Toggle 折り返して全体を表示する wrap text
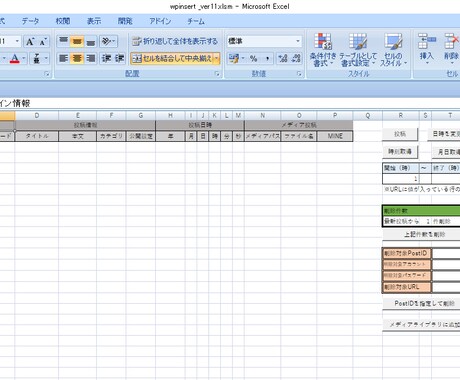 pyautogui.click(x=175, y=41)
